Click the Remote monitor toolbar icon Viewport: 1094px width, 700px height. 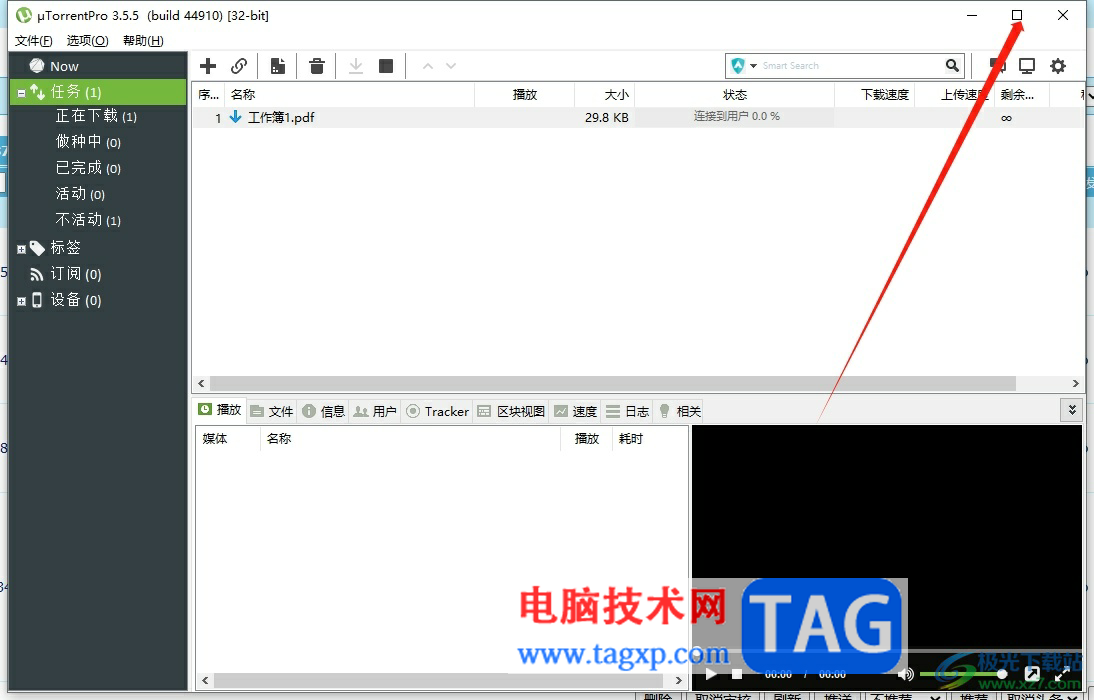coord(1027,66)
